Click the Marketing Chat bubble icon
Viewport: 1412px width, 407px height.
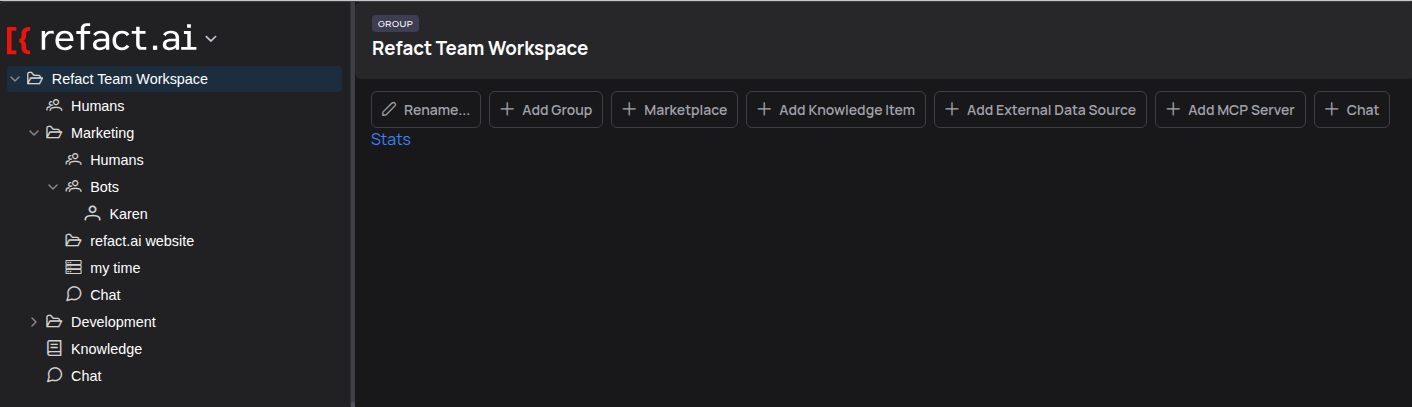pos(73,295)
